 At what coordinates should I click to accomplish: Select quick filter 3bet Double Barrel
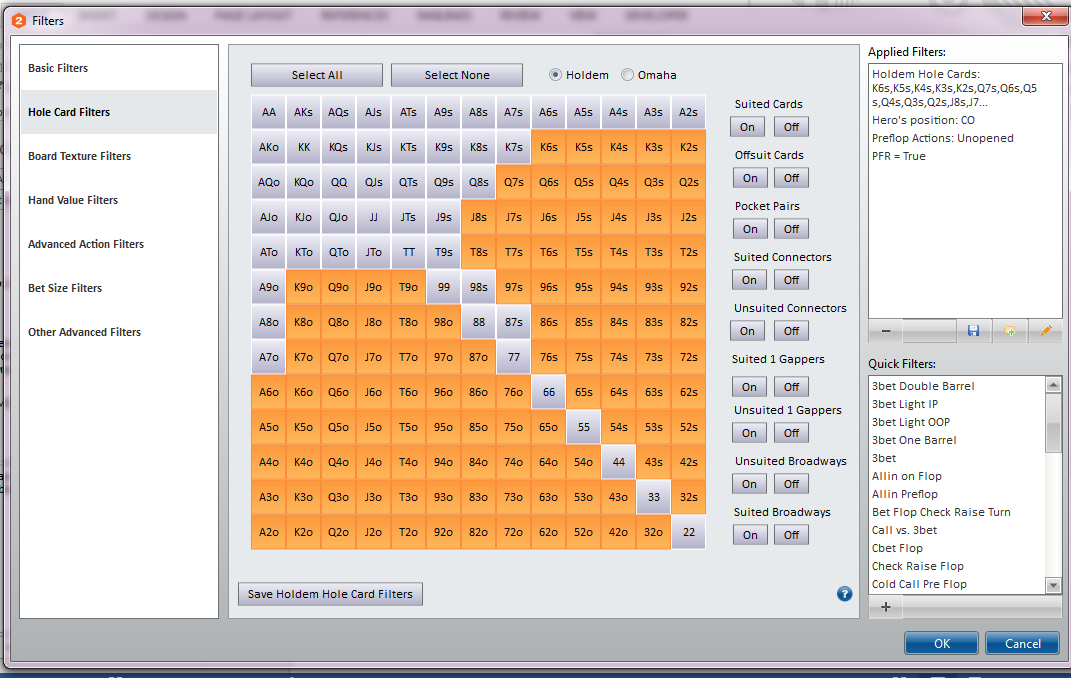pyautogui.click(x=923, y=386)
